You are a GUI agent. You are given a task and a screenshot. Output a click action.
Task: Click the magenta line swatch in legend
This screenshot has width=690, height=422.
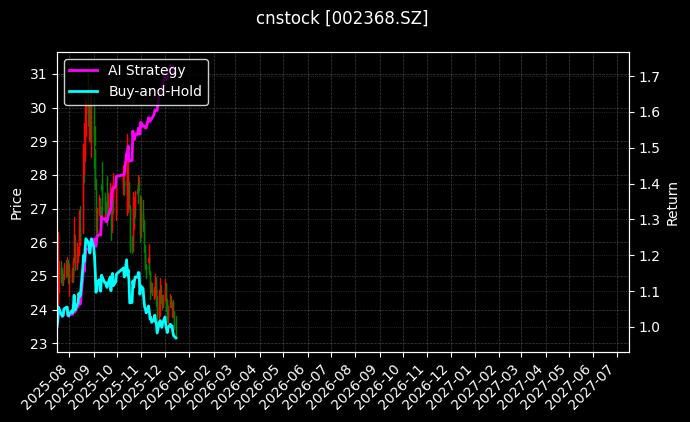(84, 70)
